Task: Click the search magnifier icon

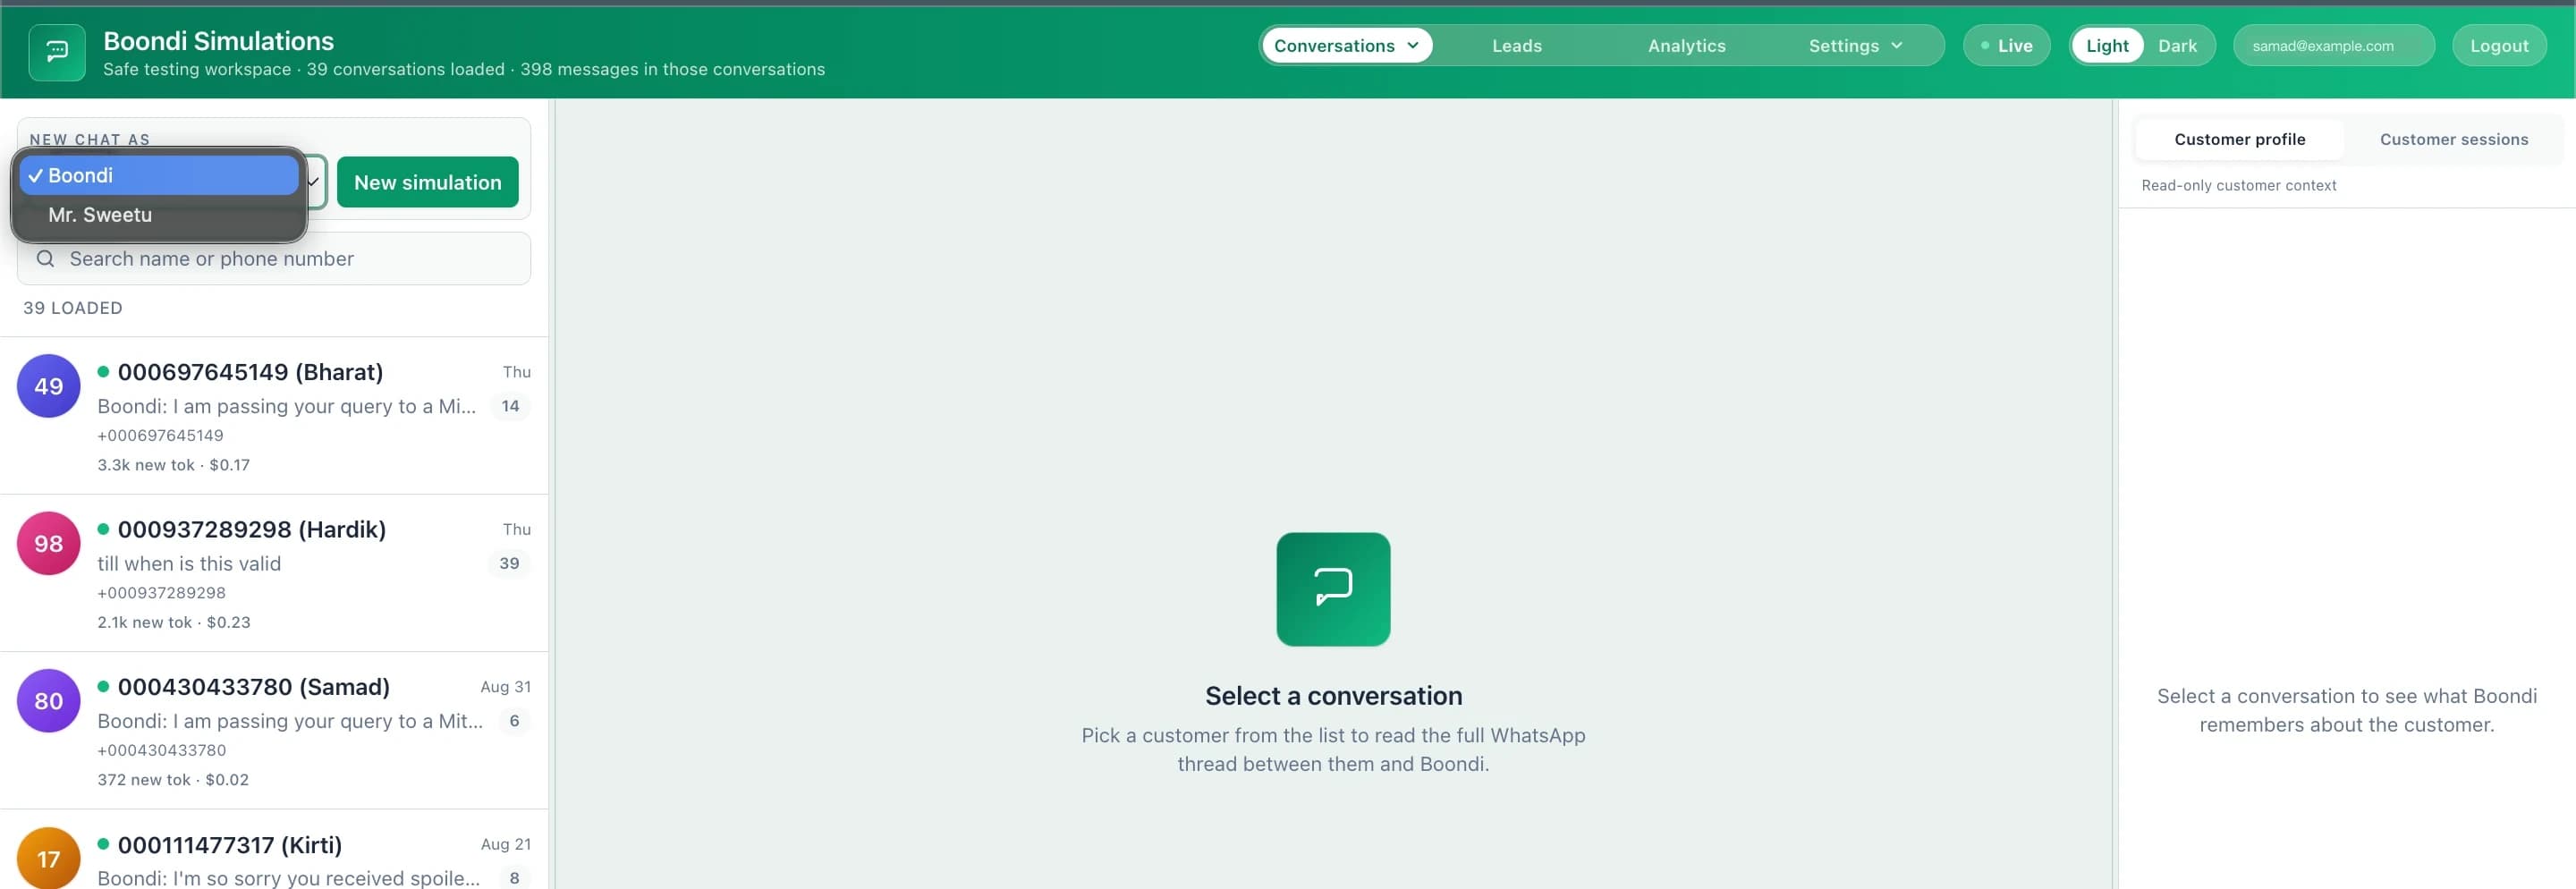Action: click(45, 259)
